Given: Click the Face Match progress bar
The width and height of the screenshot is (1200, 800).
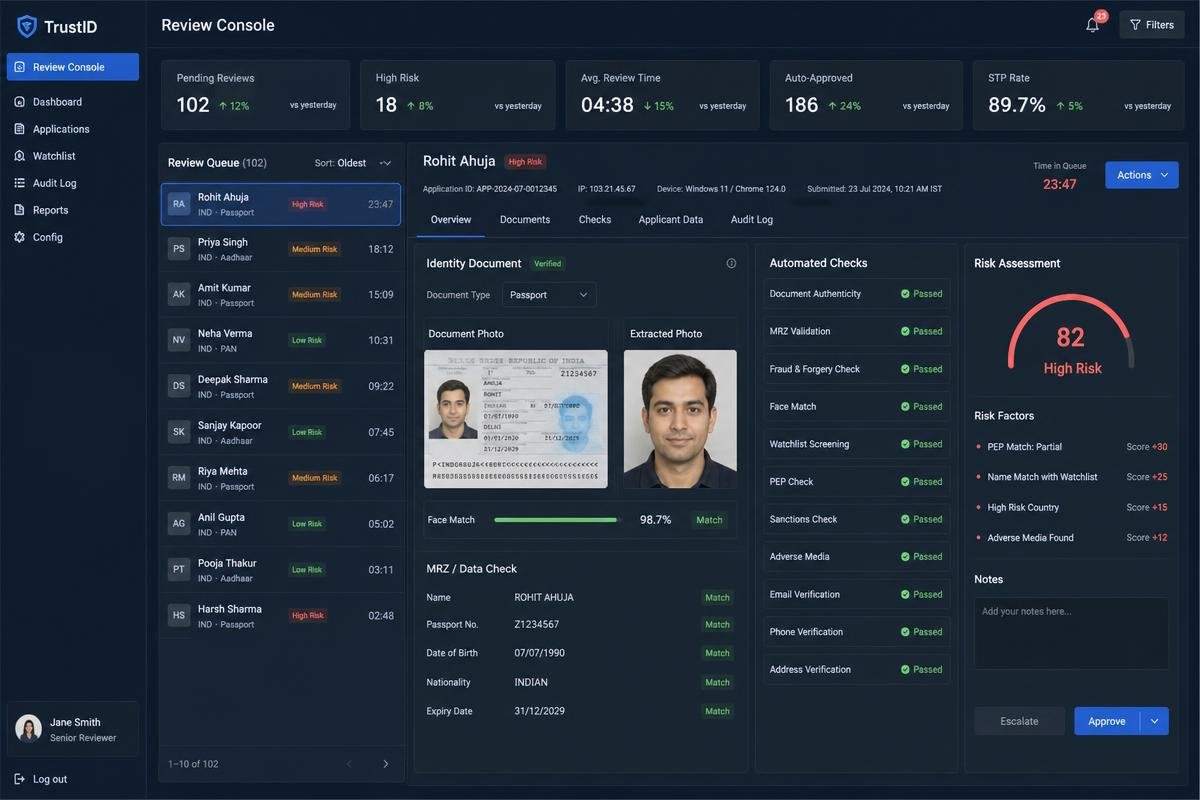Looking at the screenshot, I should pyautogui.click(x=557, y=520).
